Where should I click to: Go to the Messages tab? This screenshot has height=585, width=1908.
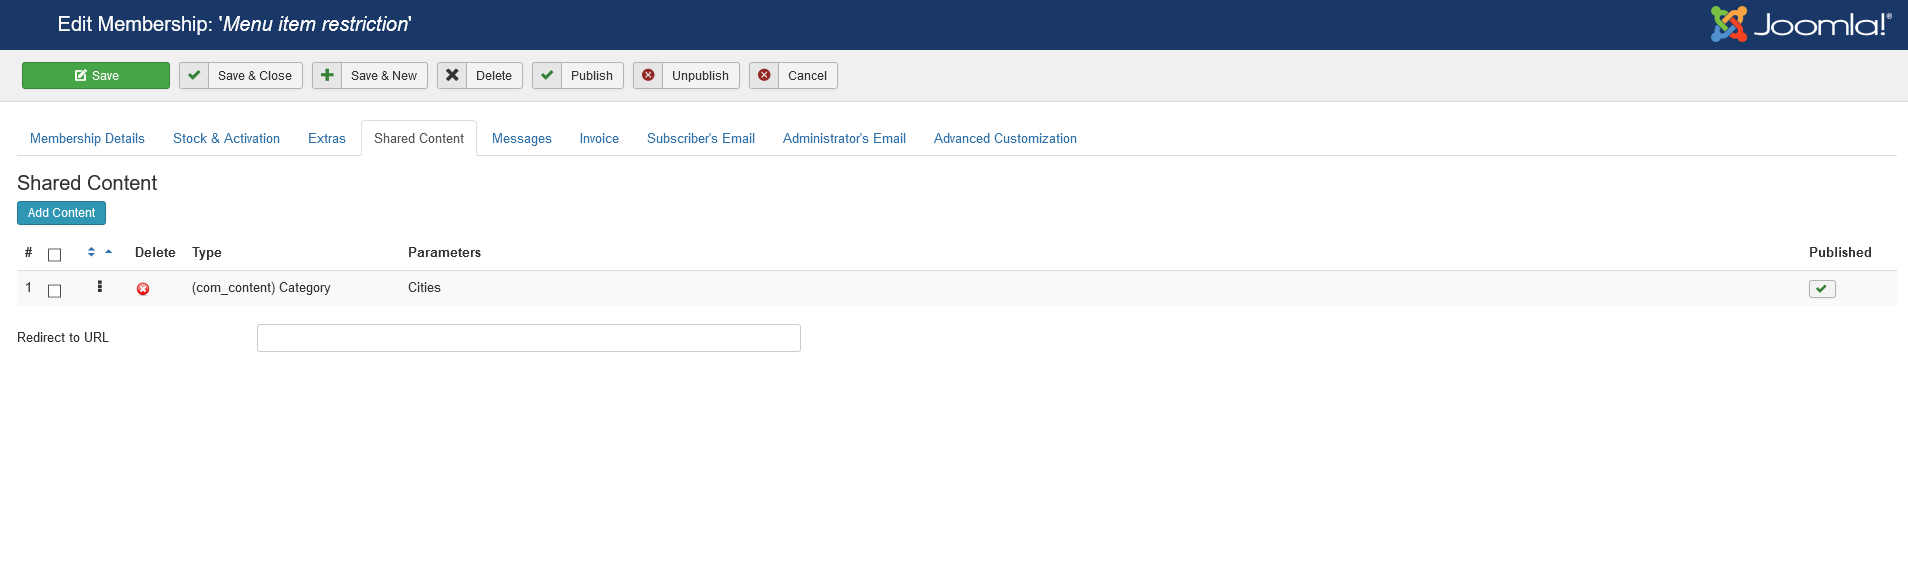pos(522,139)
